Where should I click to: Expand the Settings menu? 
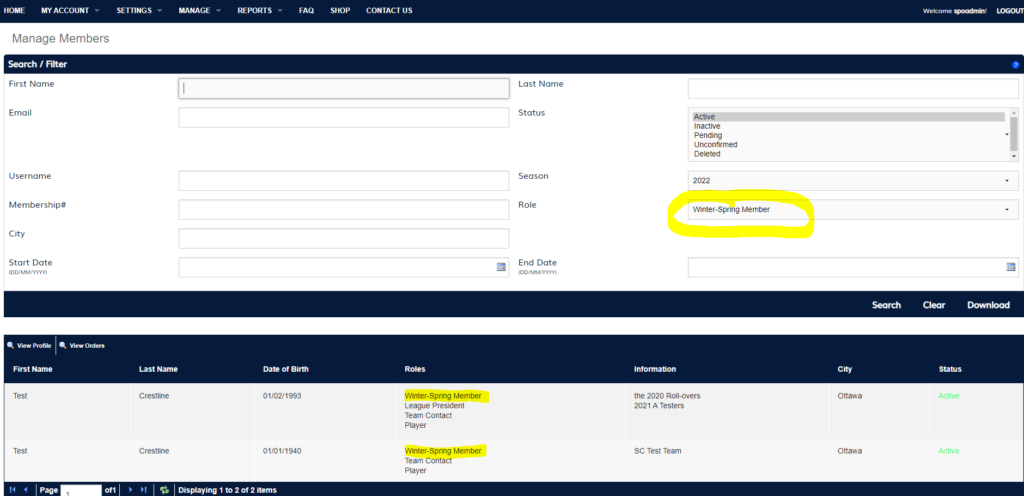139,10
